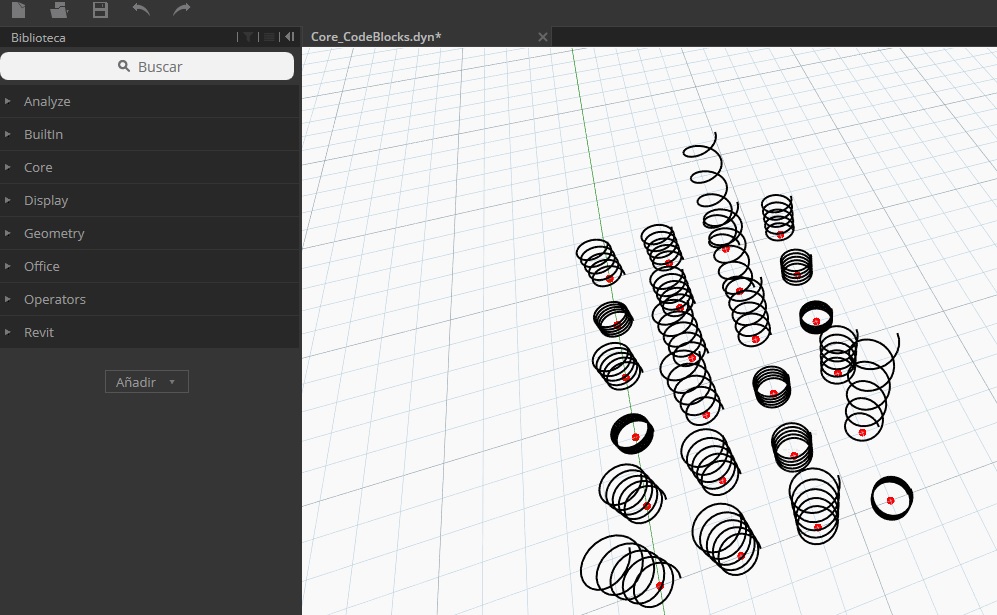Screen dimensions: 997x615
Task: Click the Open file folder icon
Action: tap(59, 10)
